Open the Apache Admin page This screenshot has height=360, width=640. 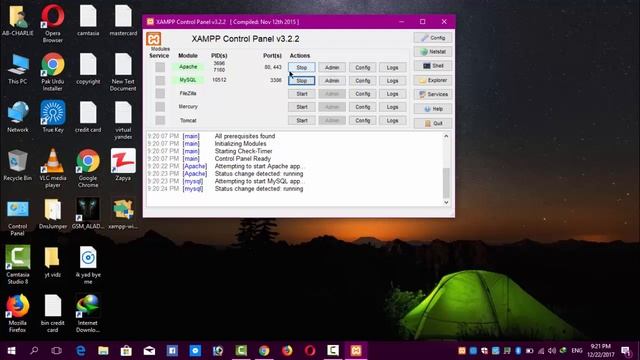[332, 67]
